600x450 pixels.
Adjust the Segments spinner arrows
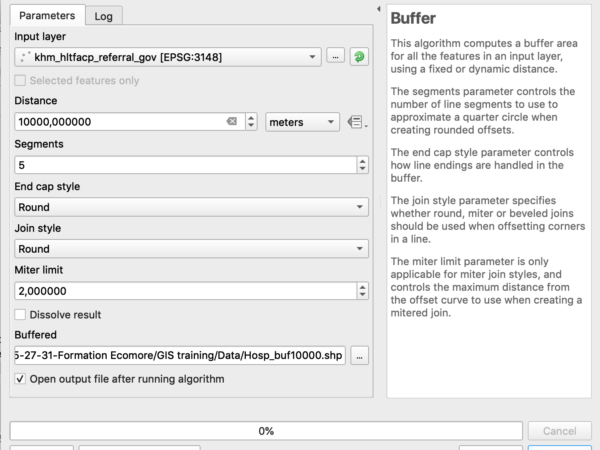coord(362,165)
